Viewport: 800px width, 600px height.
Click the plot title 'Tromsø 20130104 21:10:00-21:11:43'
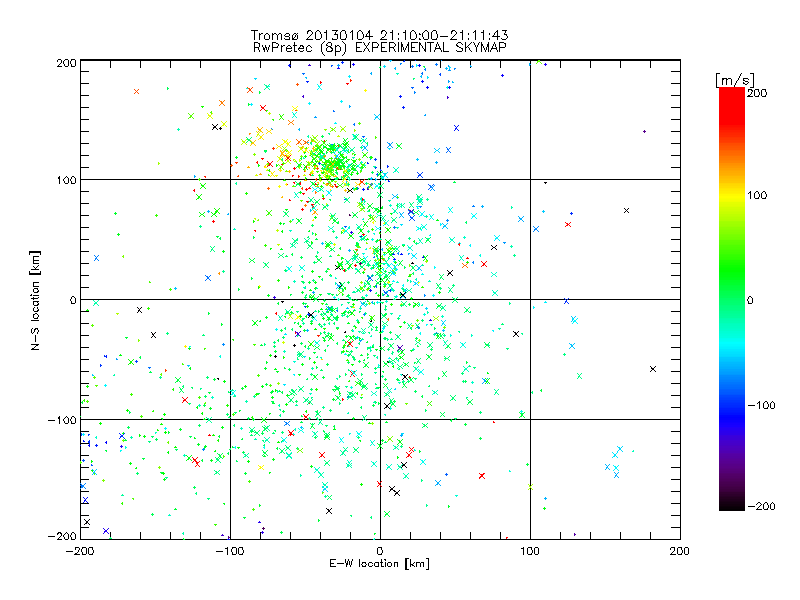tap(379, 35)
